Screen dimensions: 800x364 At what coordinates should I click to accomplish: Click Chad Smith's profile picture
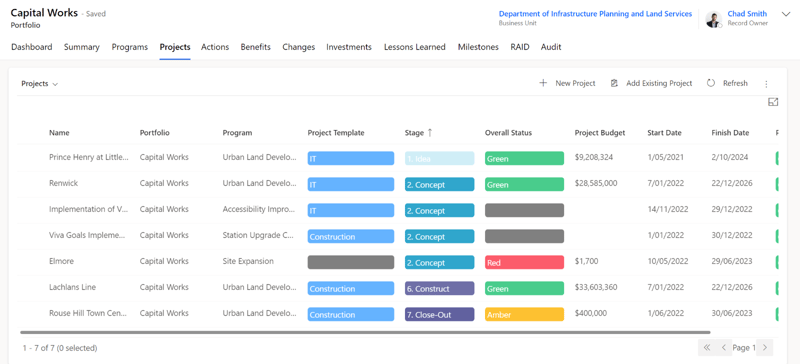713,19
